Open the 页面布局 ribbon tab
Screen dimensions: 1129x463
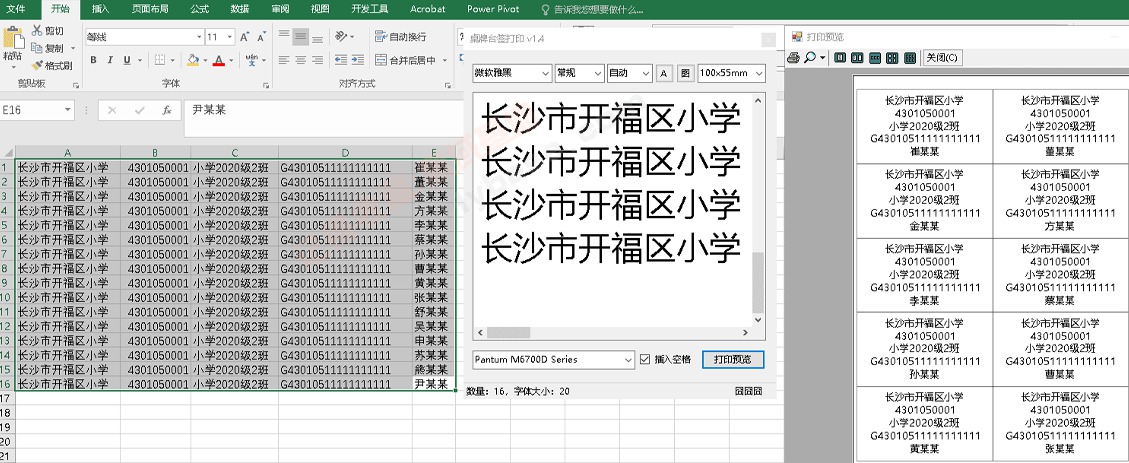pos(149,9)
